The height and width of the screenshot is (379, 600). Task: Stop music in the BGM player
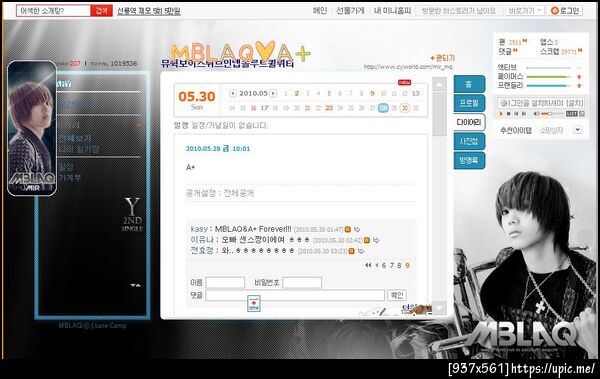509,114
